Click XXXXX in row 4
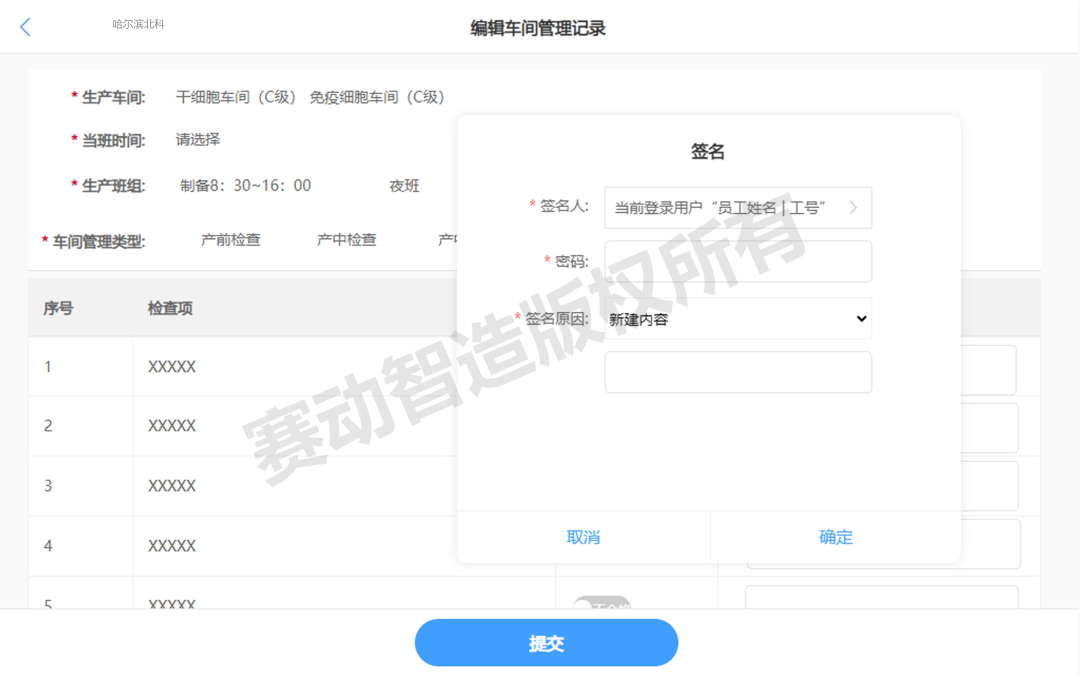This screenshot has width=1080, height=675. pos(172,546)
